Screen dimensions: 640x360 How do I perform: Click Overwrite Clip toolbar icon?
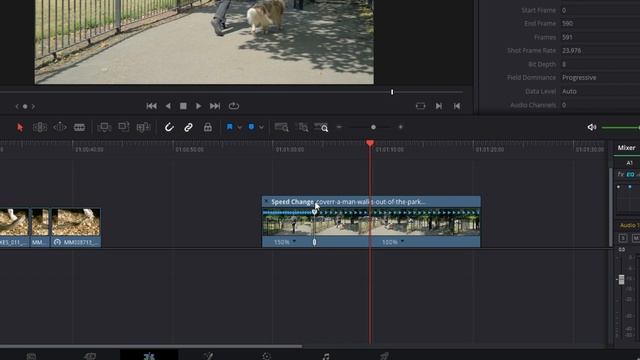[124, 127]
